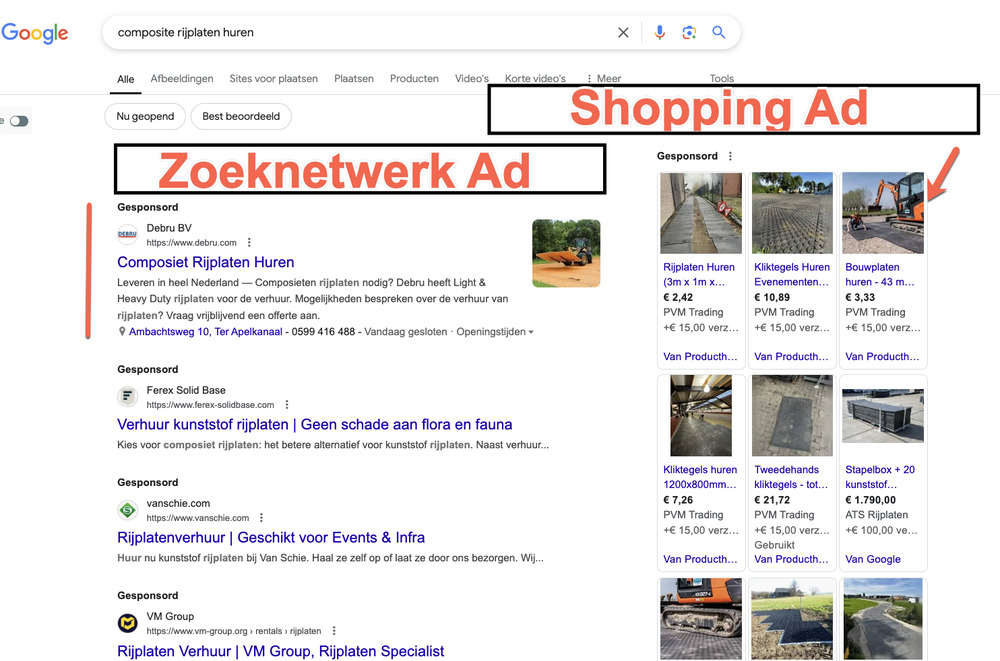1000x661 pixels.
Task: Switch to the Producten tab
Action: click(x=415, y=78)
